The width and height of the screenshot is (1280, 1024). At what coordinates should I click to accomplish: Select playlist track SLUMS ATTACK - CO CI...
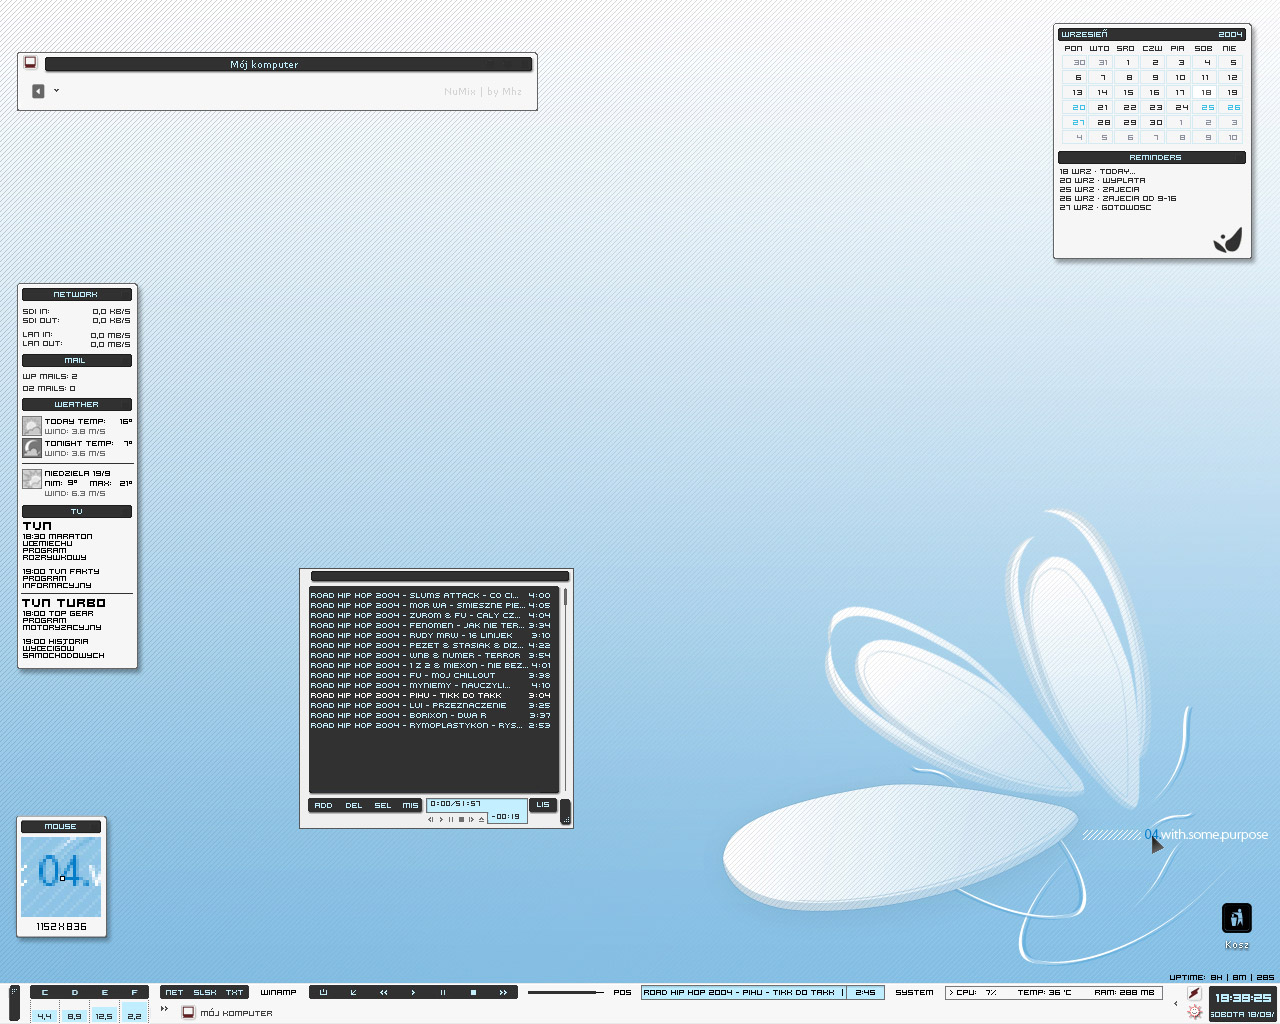(x=431, y=595)
